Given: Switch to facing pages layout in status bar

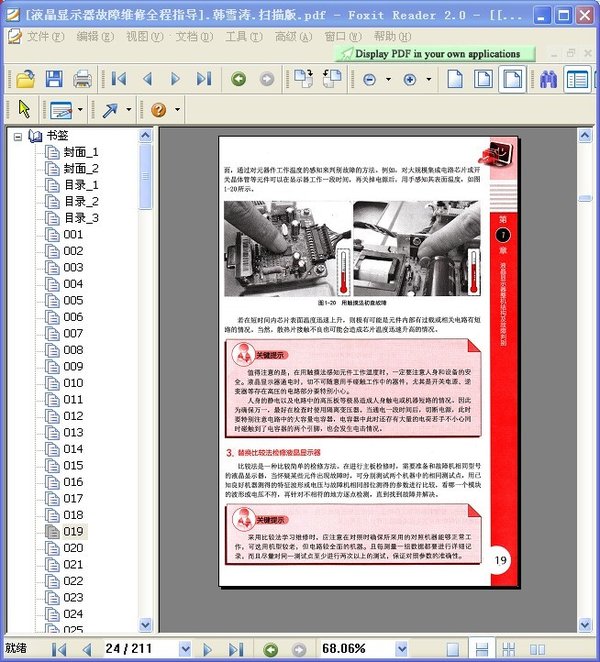Looking at the screenshot, I should coord(537,649).
